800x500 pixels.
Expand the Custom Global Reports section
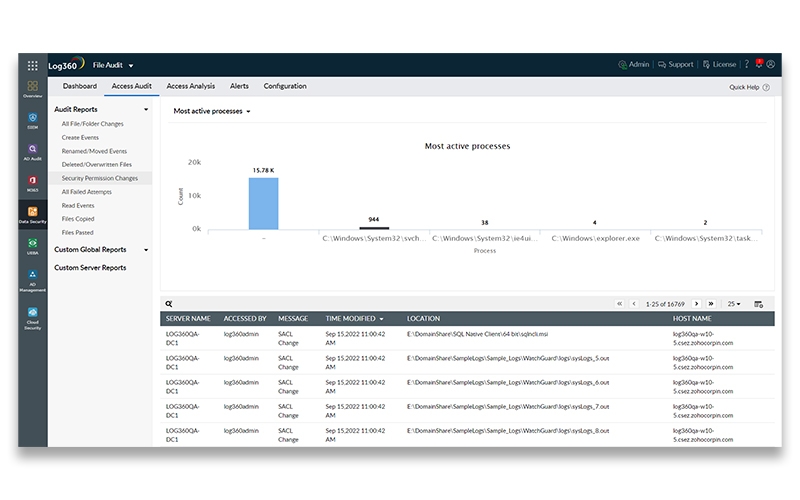[x=146, y=250]
